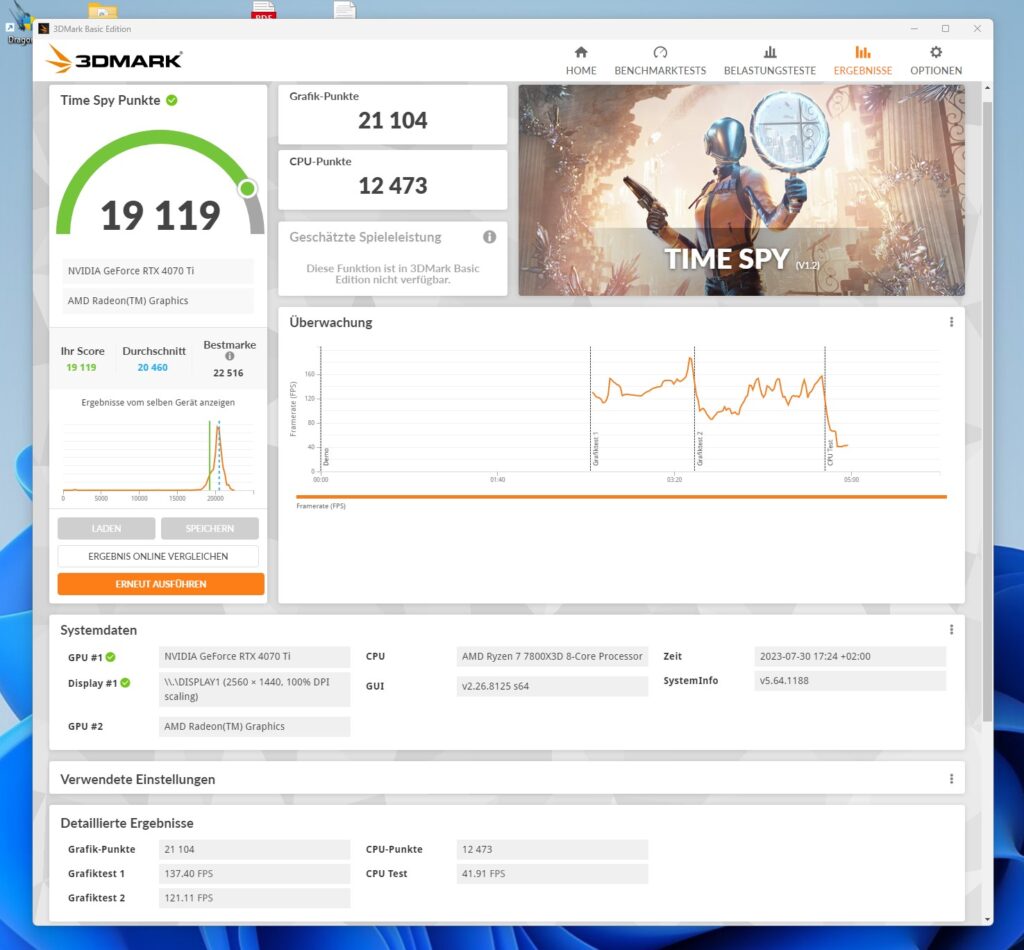The width and height of the screenshot is (1024, 950).
Task: Click the Speichern button
Action: coord(209,528)
